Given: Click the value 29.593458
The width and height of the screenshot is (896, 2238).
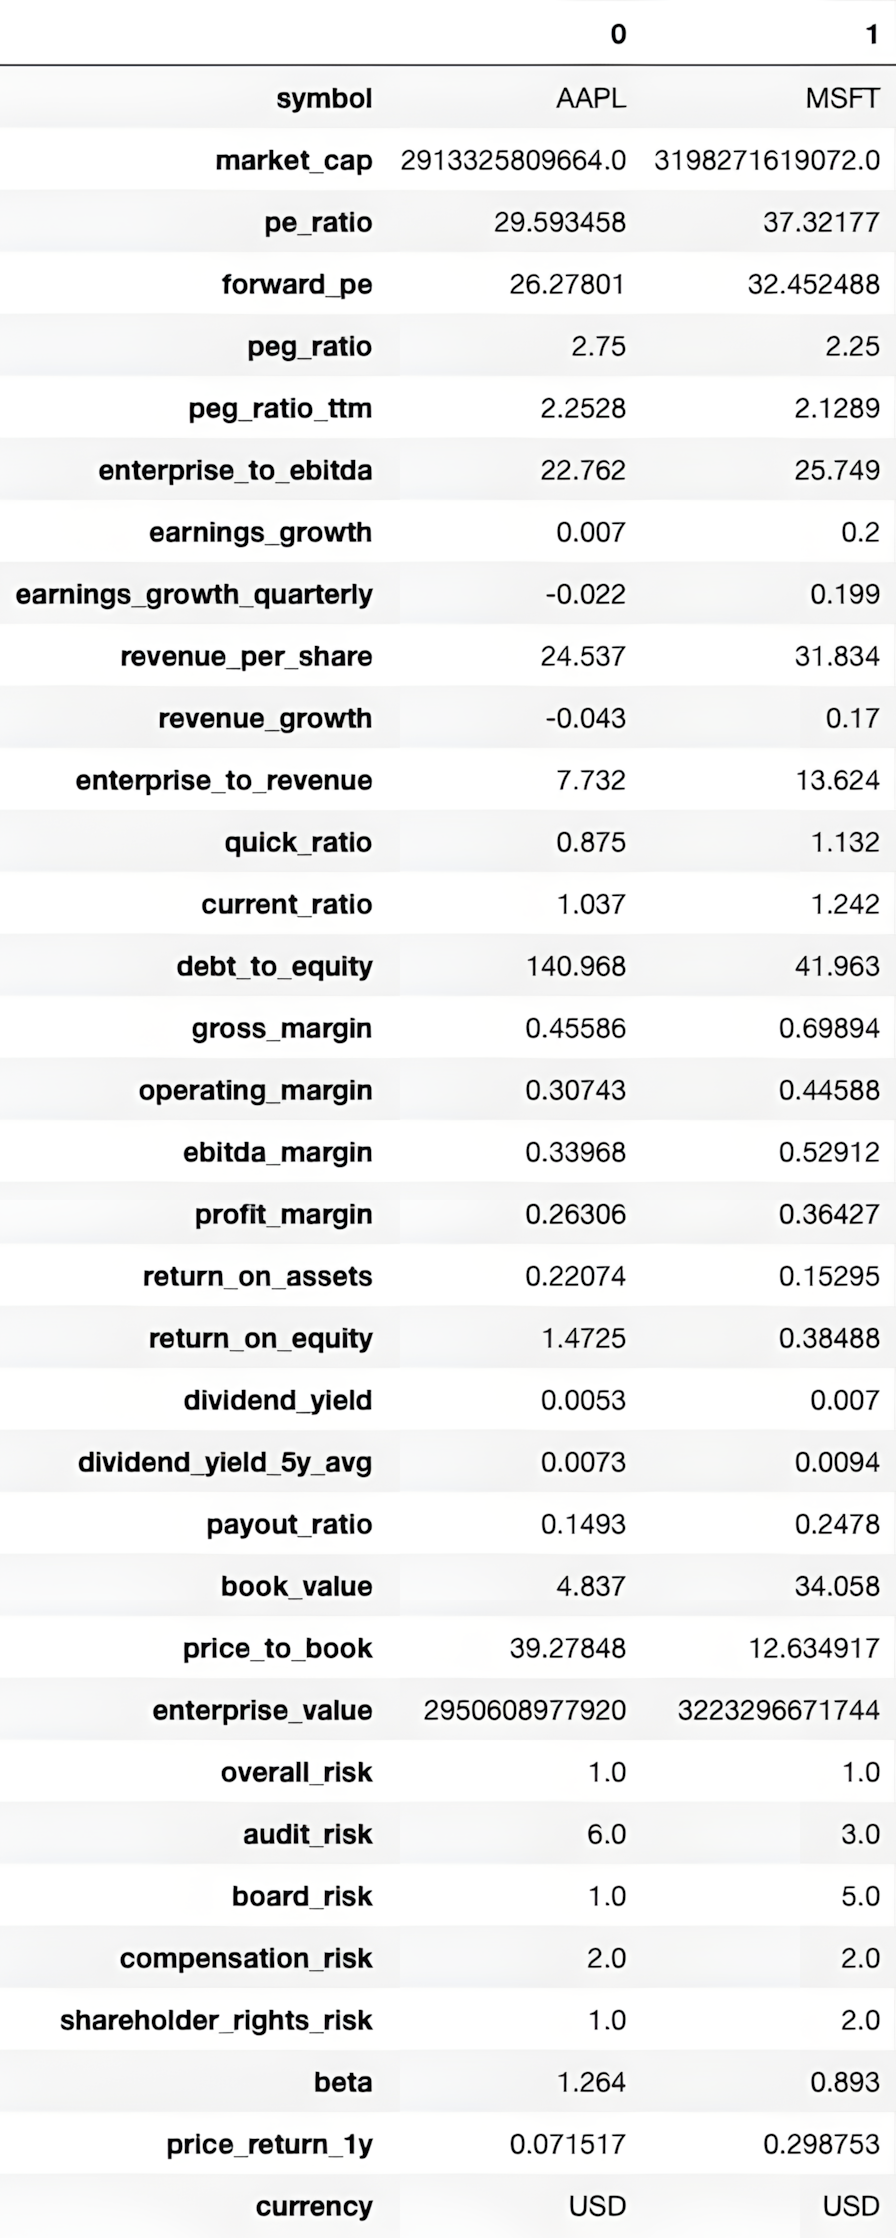Looking at the screenshot, I should pos(560,223).
